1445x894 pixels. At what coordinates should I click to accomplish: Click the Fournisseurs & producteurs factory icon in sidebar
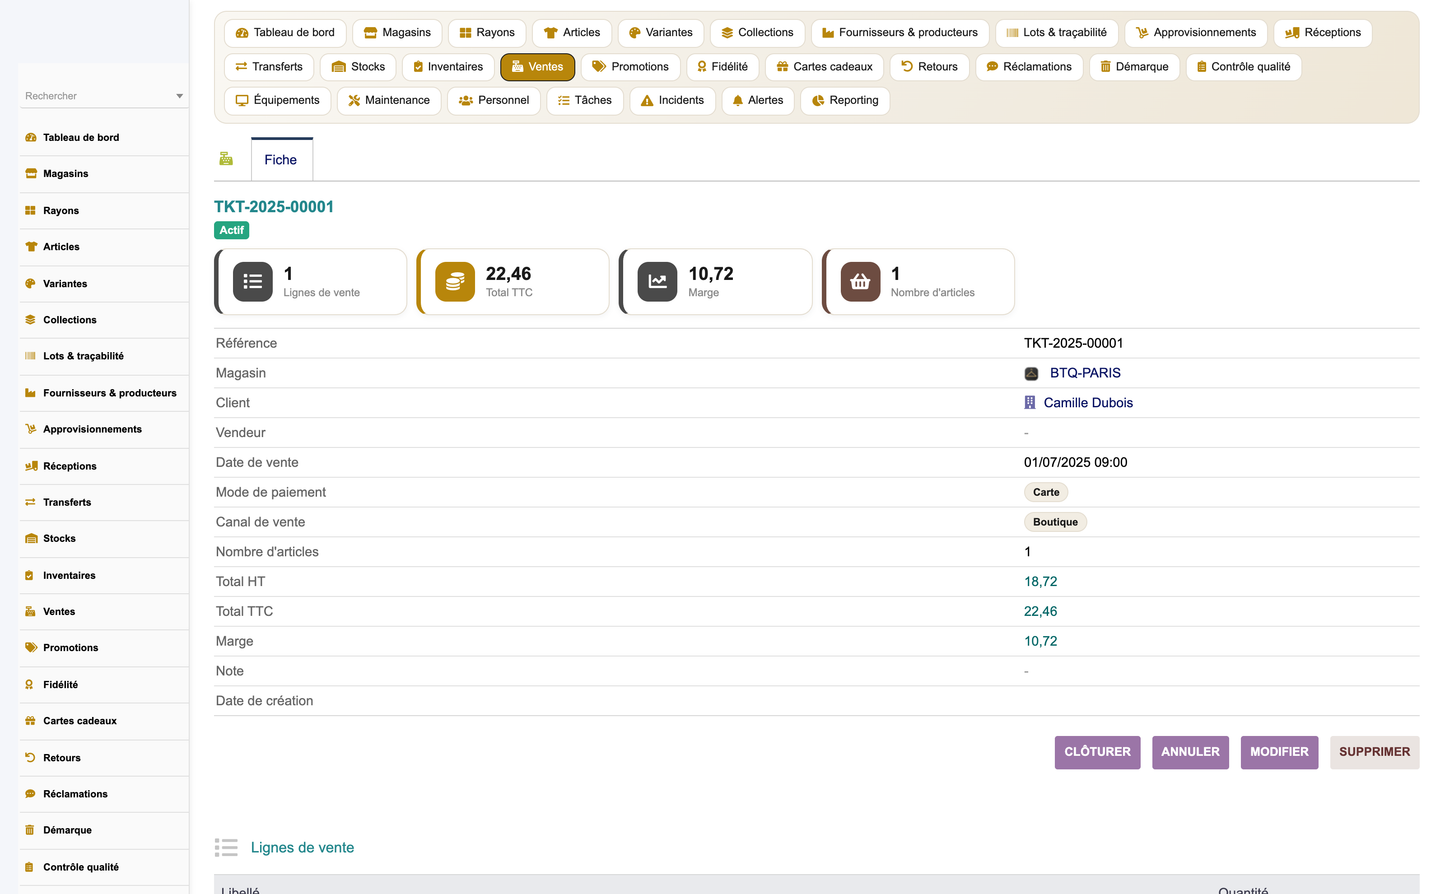31,393
